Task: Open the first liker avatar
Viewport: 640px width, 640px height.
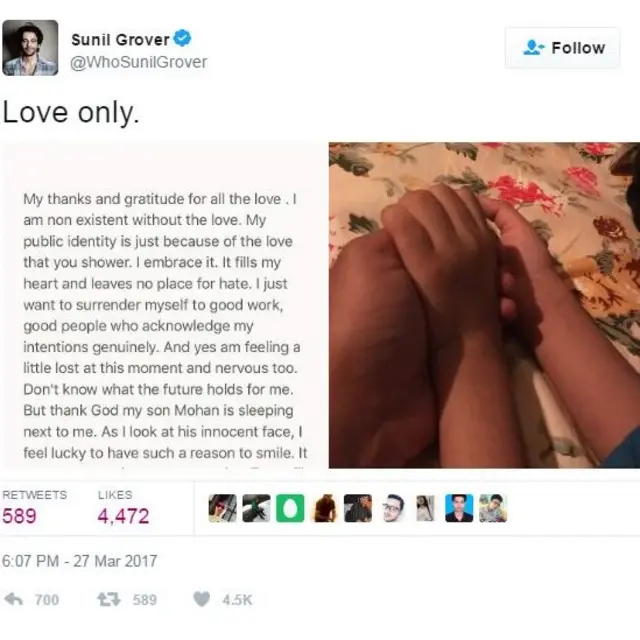Action: point(222,508)
